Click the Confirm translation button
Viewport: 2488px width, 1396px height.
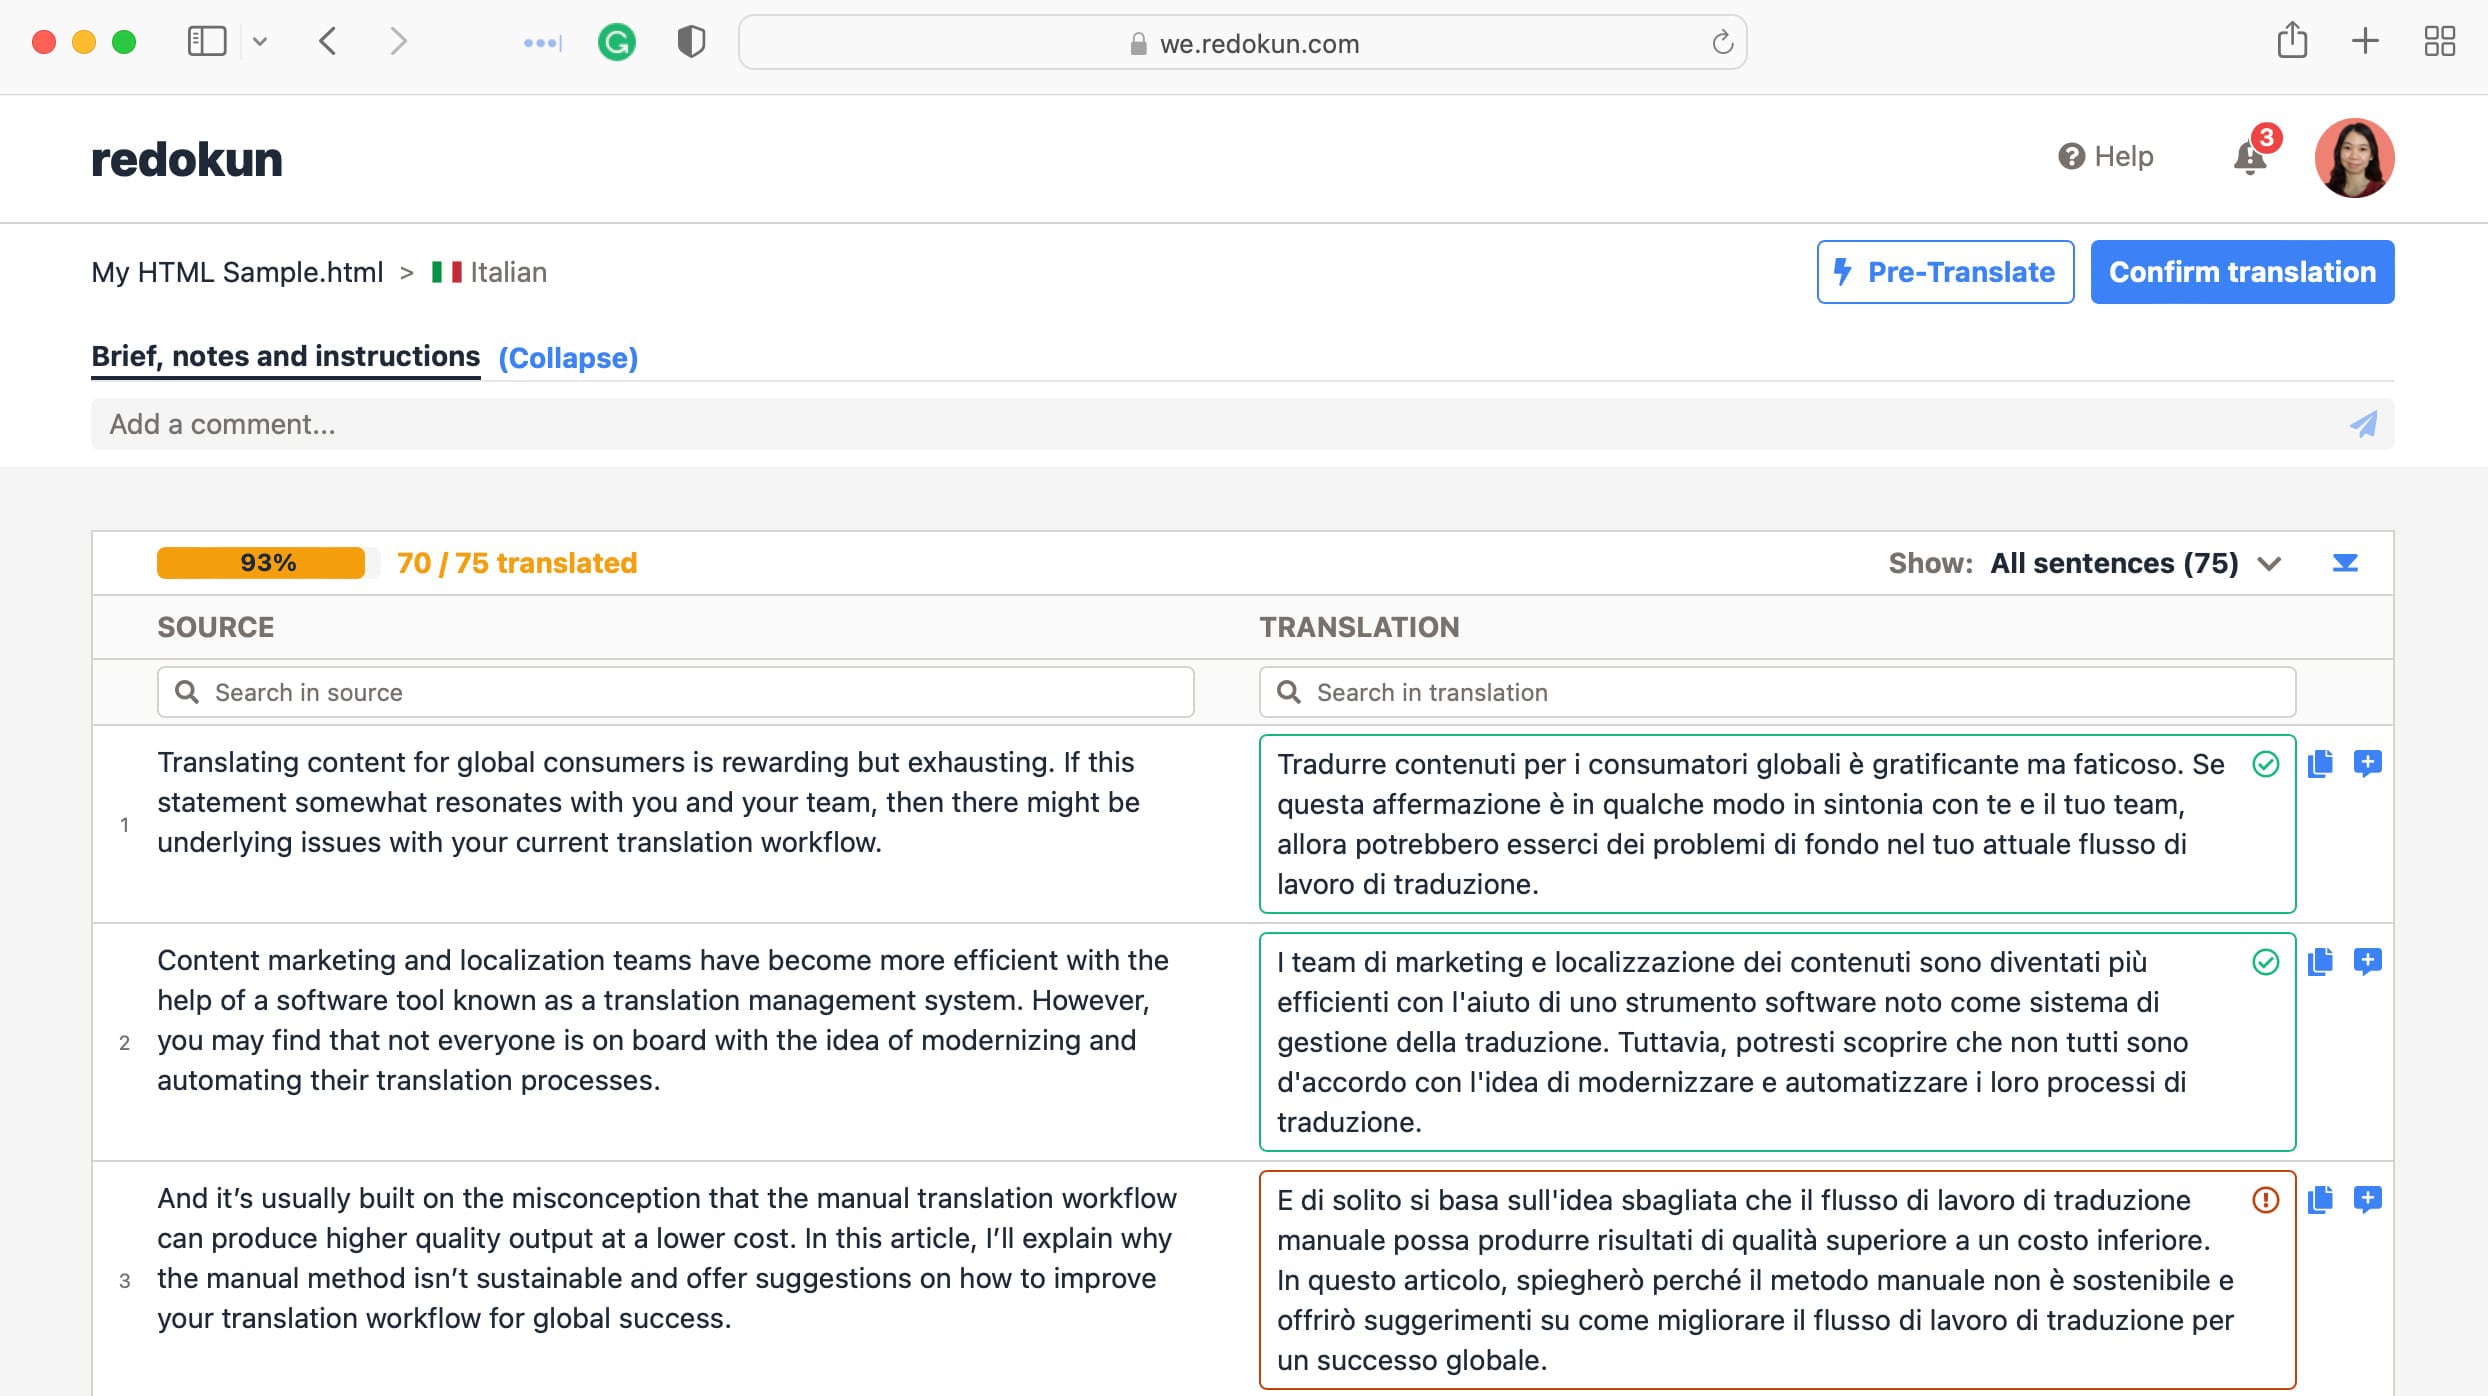pyautogui.click(x=2242, y=272)
